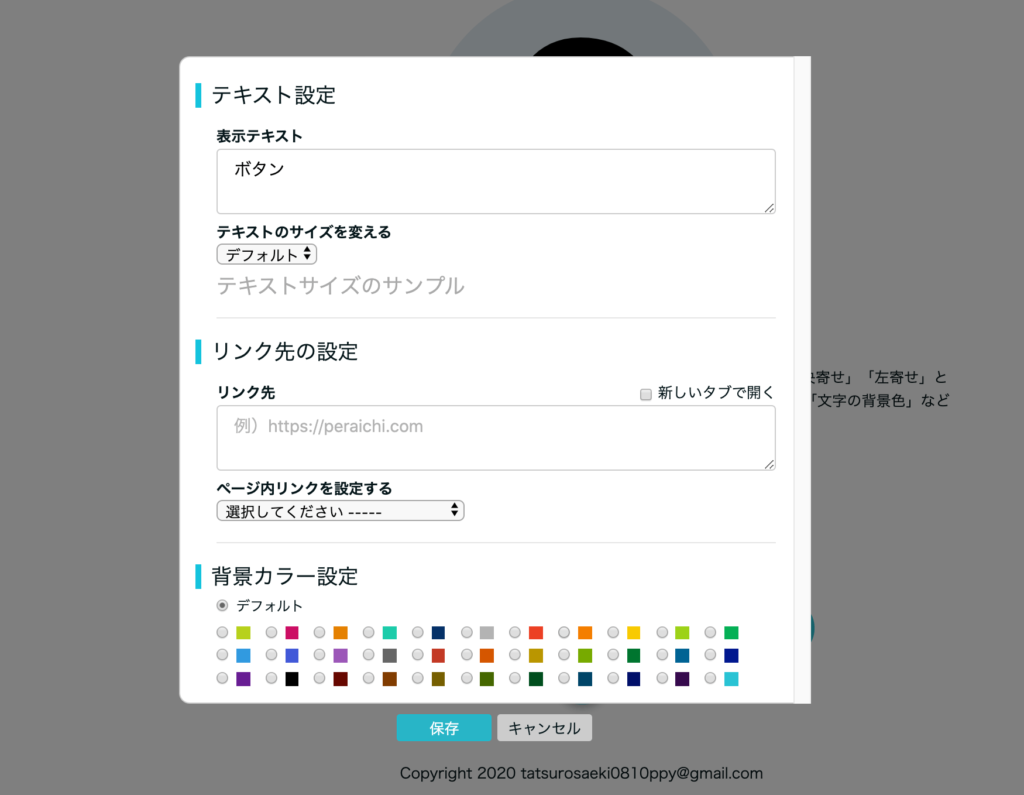Image resolution: width=1024 pixels, height=795 pixels.
Task: Select the radio button beside the lime swatch
Action: point(222,632)
